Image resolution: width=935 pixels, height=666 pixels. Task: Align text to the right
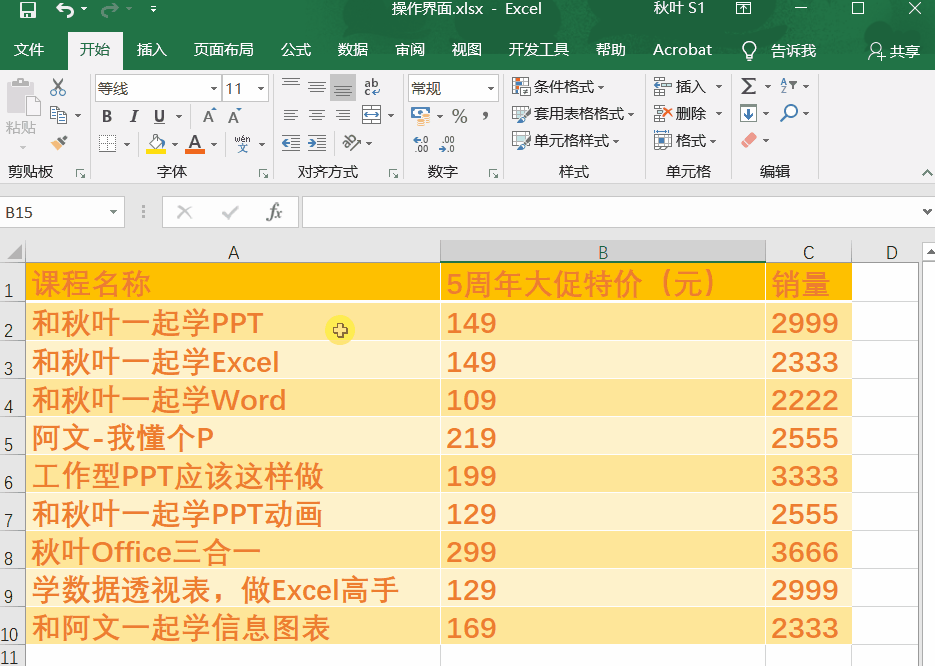pyautogui.click(x=343, y=116)
